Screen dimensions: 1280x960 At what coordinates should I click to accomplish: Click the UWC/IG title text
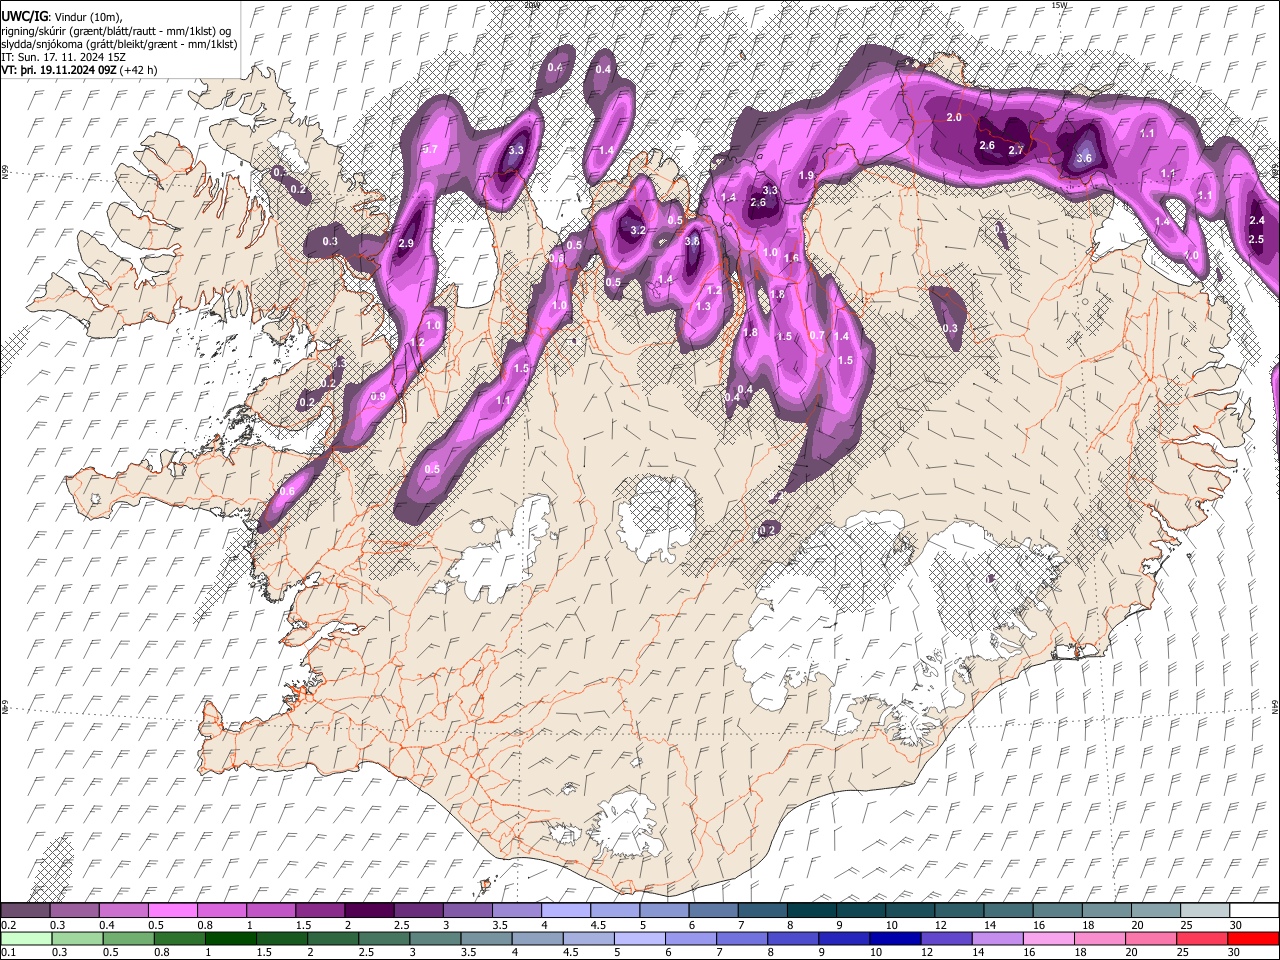tap(23, 16)
